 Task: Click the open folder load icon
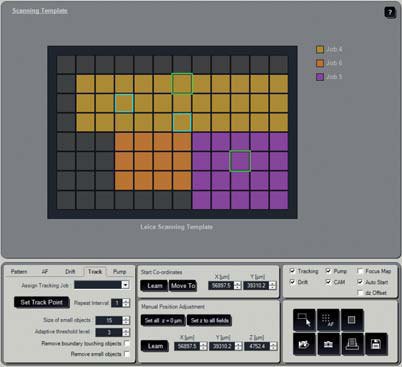click(x=304, y=344)
